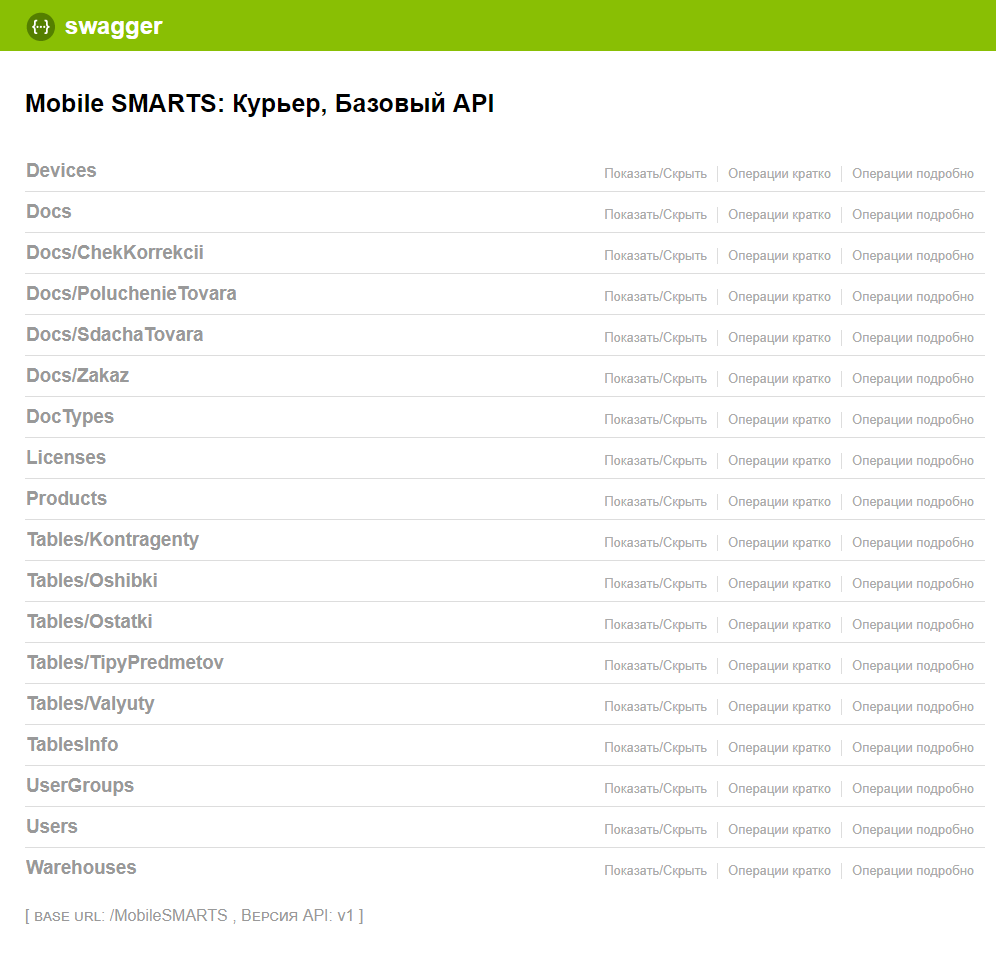Toggle Показать/Скрыть for Warehouses
The image size is (996, 960).
(656, 870)
